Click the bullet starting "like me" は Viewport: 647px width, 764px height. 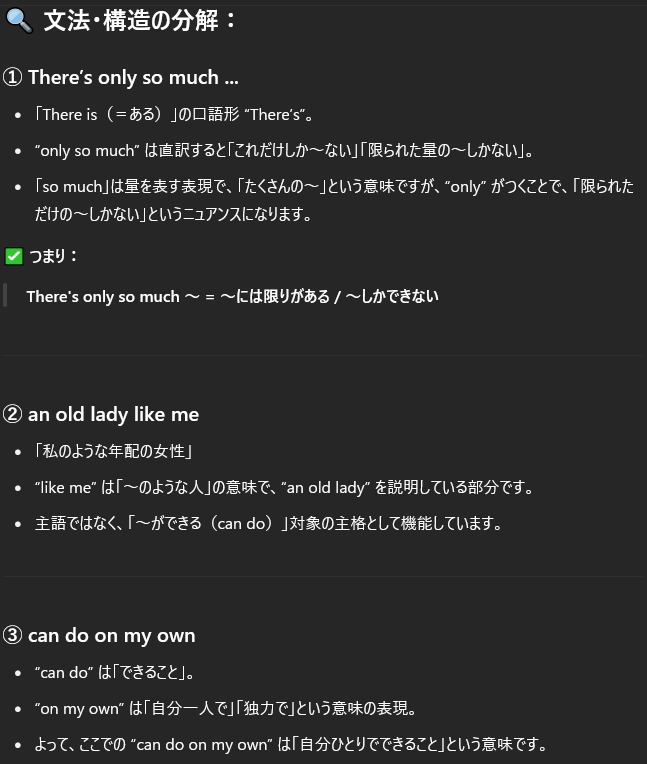coord(284,487)
